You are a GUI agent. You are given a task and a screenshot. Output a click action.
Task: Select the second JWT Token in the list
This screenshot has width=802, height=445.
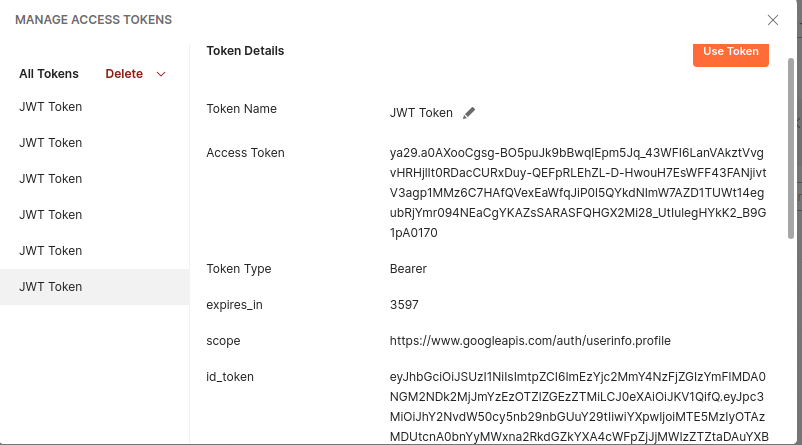(x=51, y=143)
